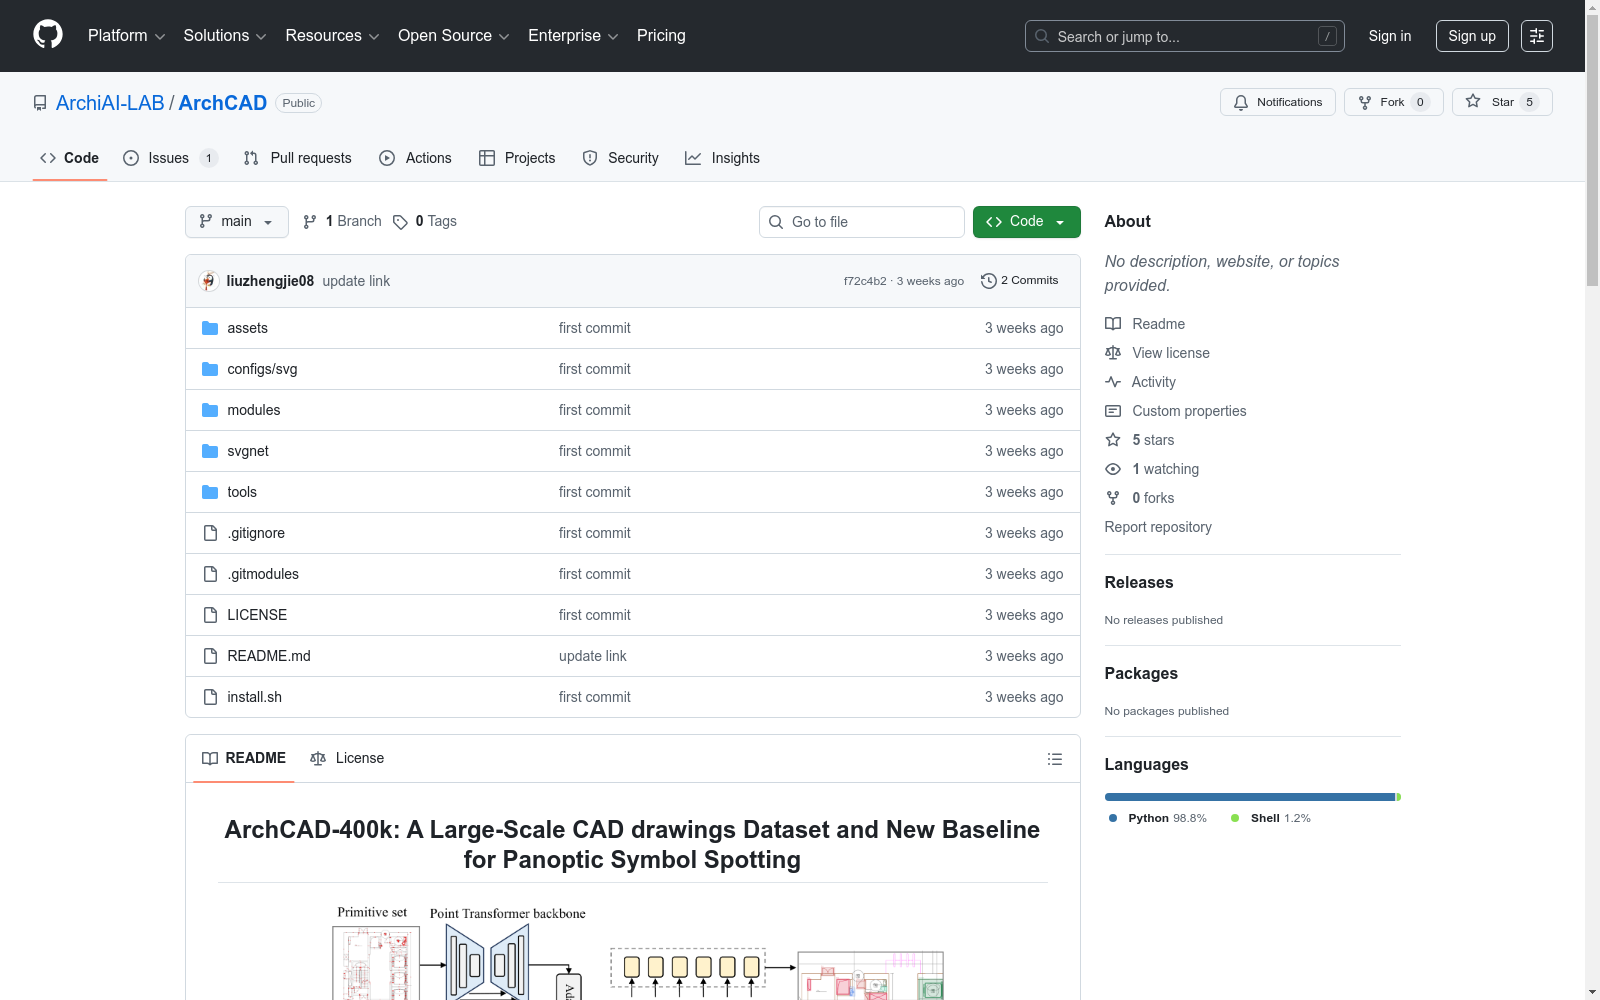Open the green Code dropdown button
The width and height of the screenshot is (1600, 1000).
coord(1027,222)
